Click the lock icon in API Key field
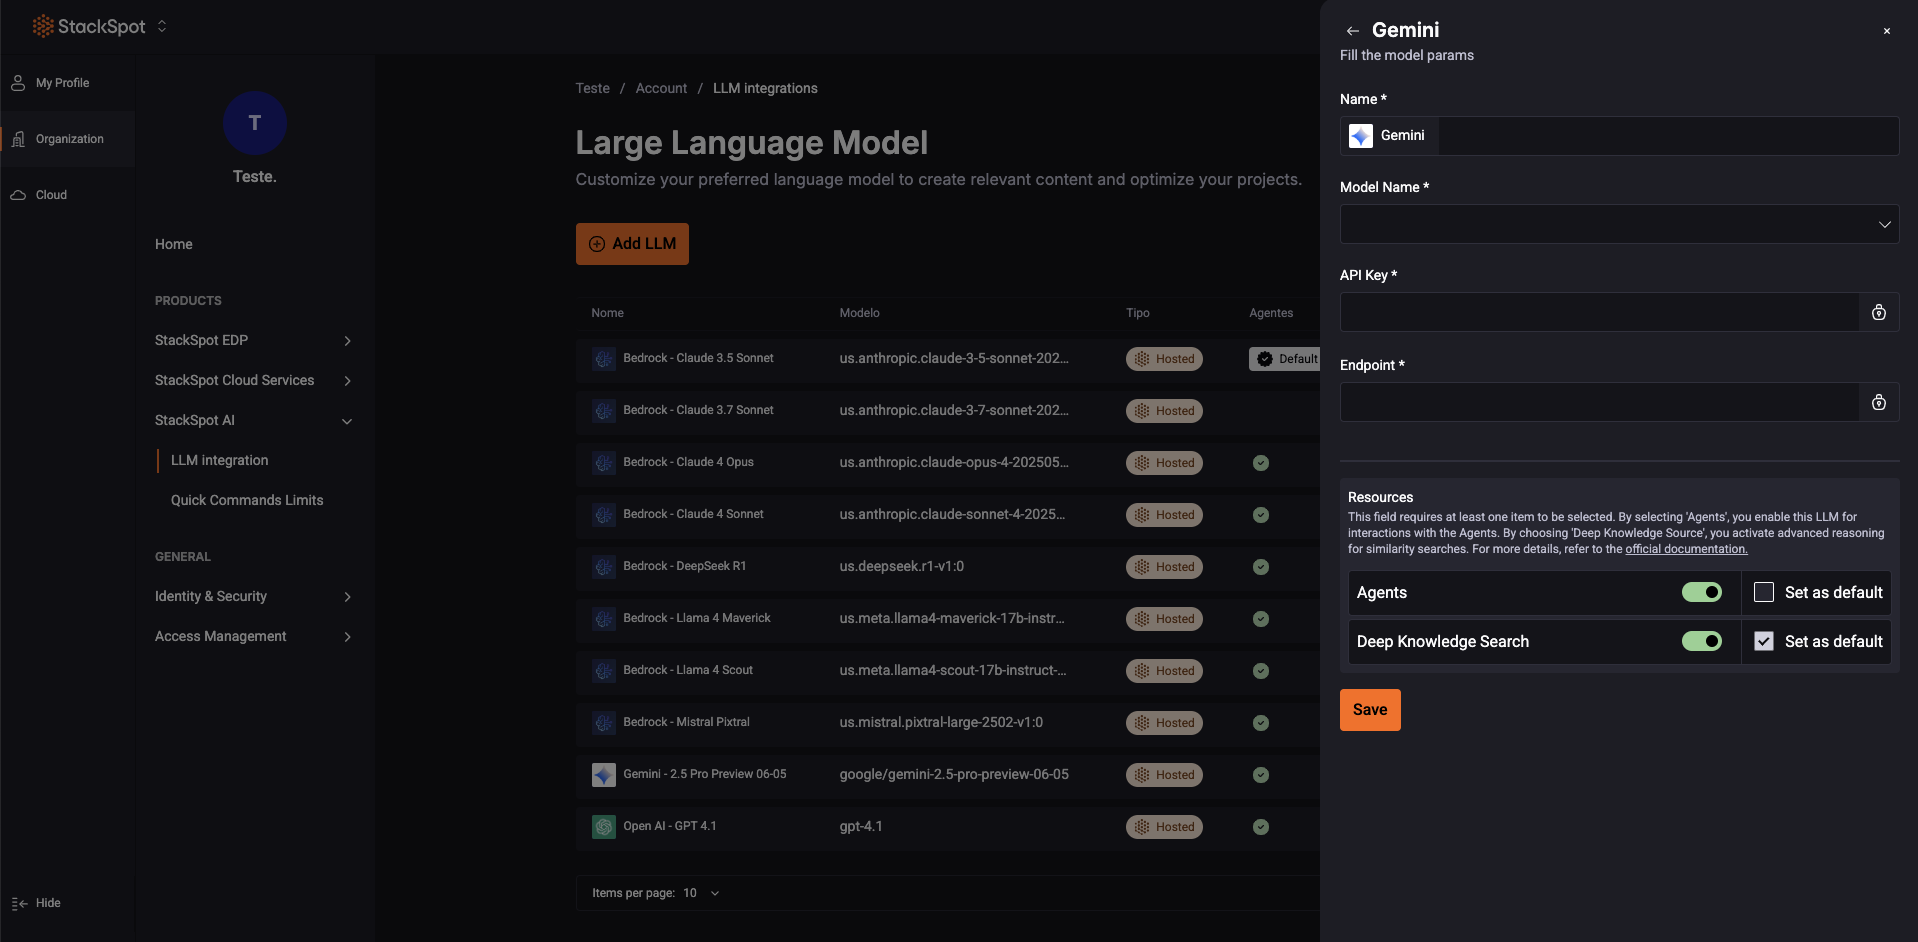 [x=1878, y=312]
